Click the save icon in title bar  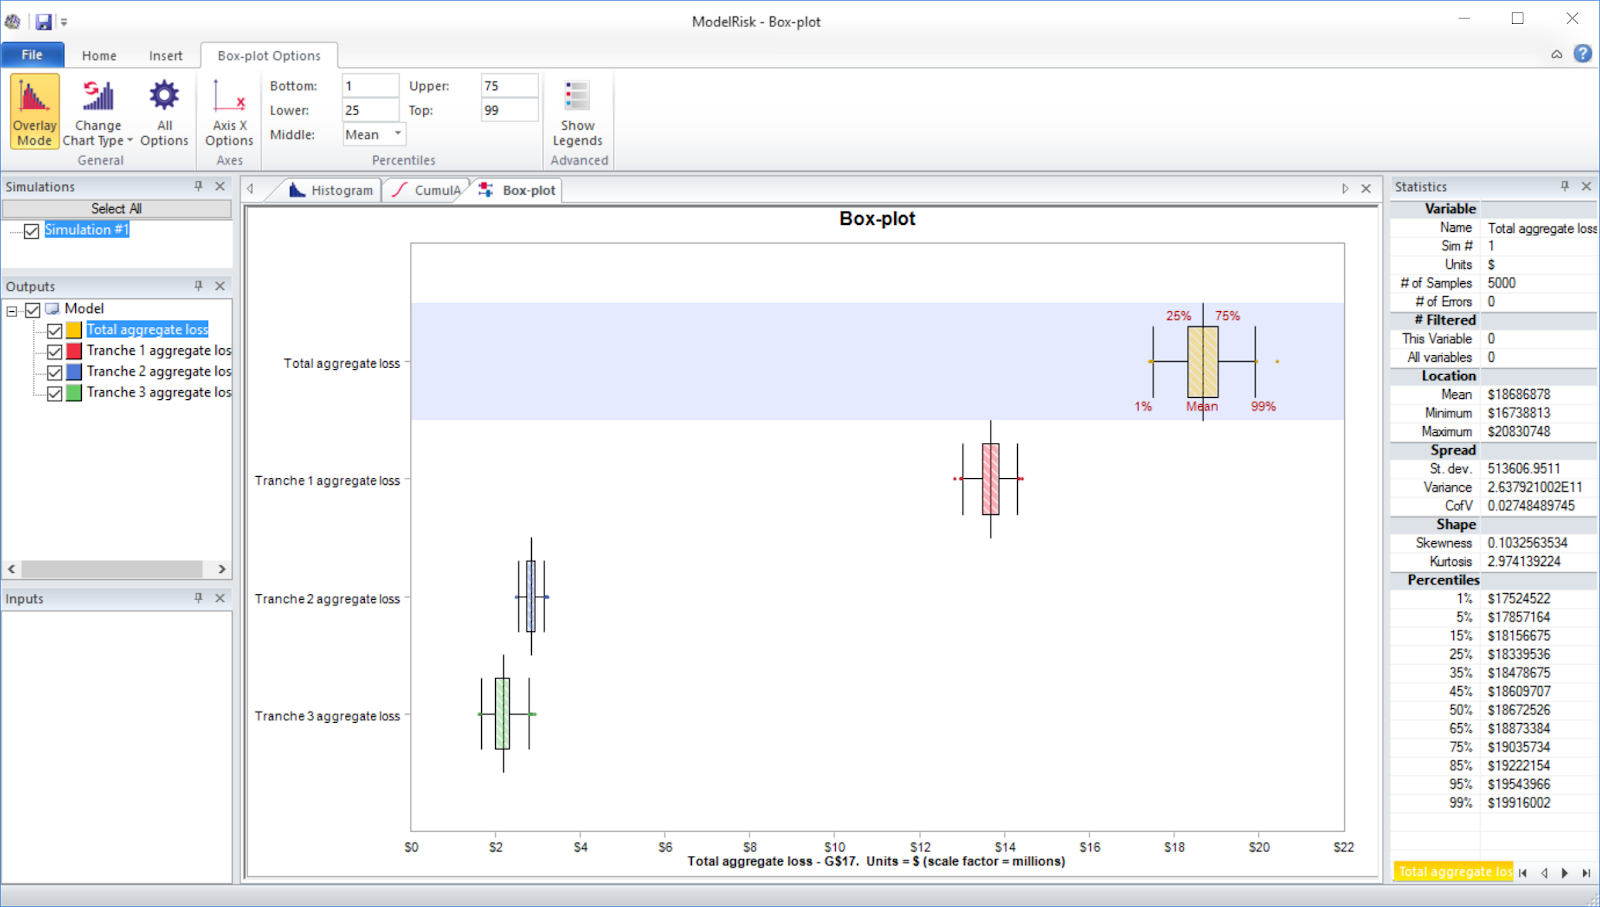(x=43, y=21)
